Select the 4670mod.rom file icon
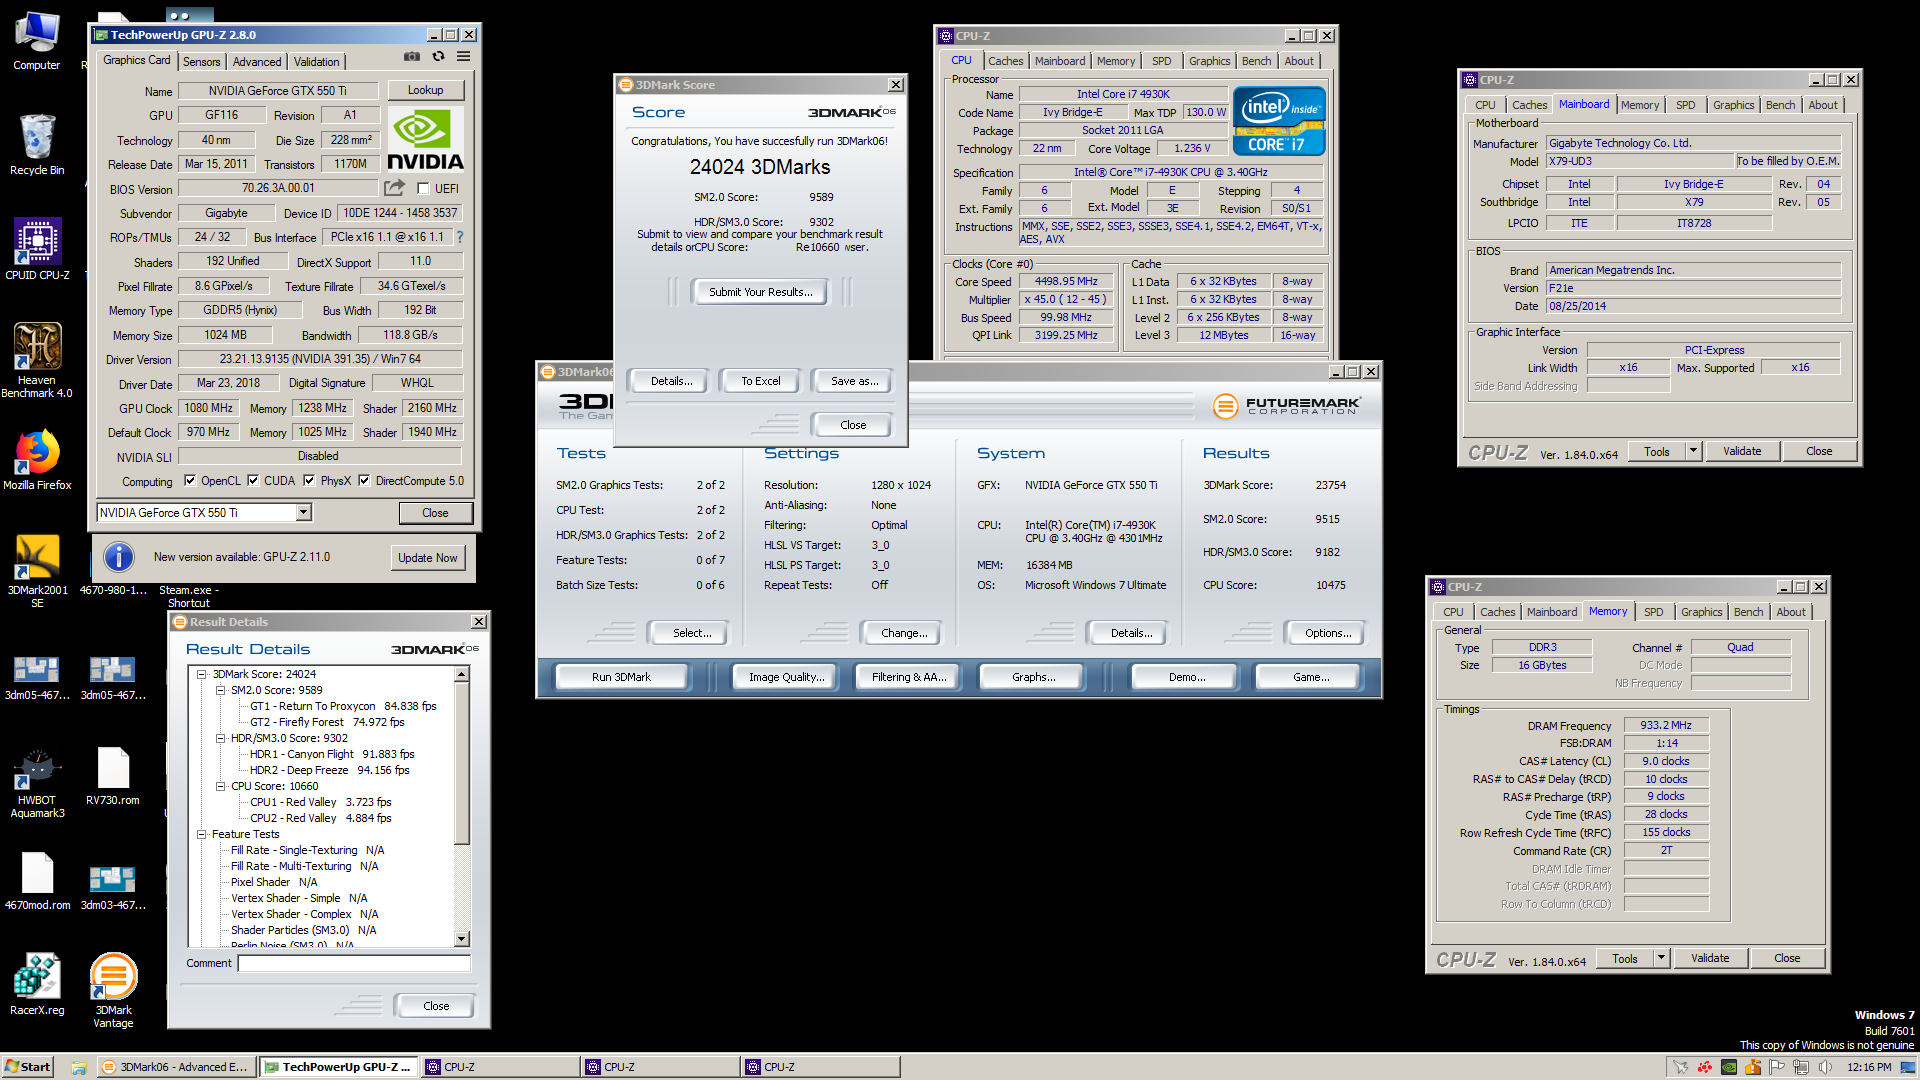The width and height of the screenshot is (1920, 1080). click(x=37, y=881)
